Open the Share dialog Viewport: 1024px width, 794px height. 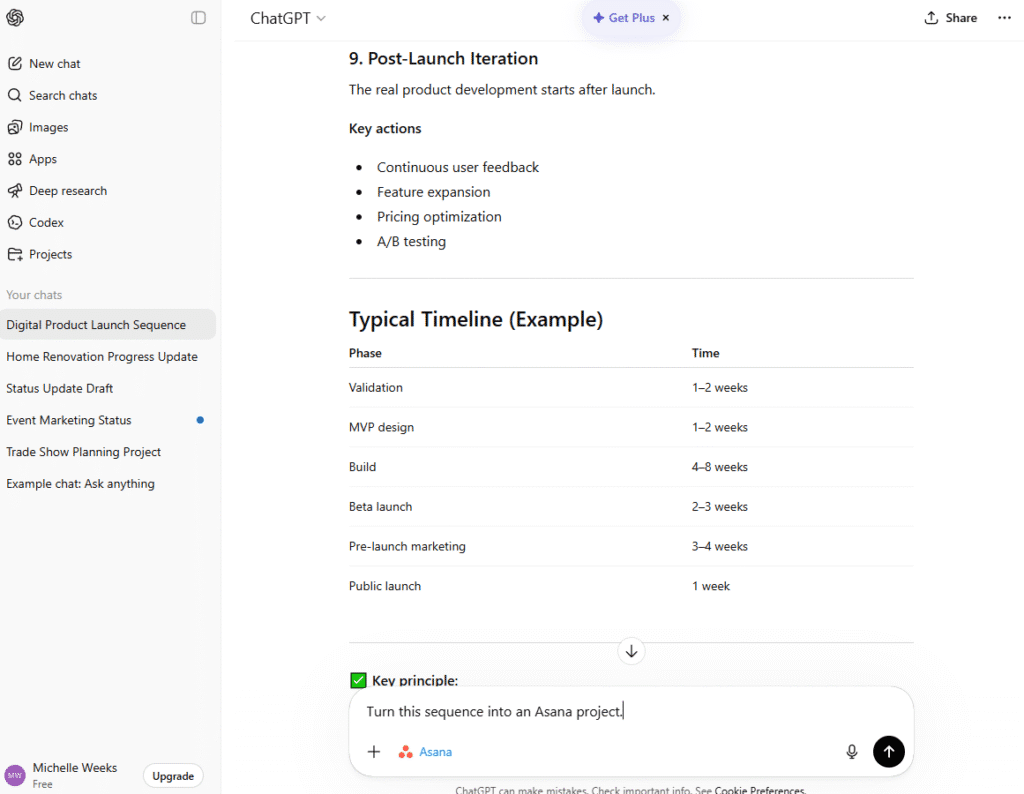click(x=950, y=17)
